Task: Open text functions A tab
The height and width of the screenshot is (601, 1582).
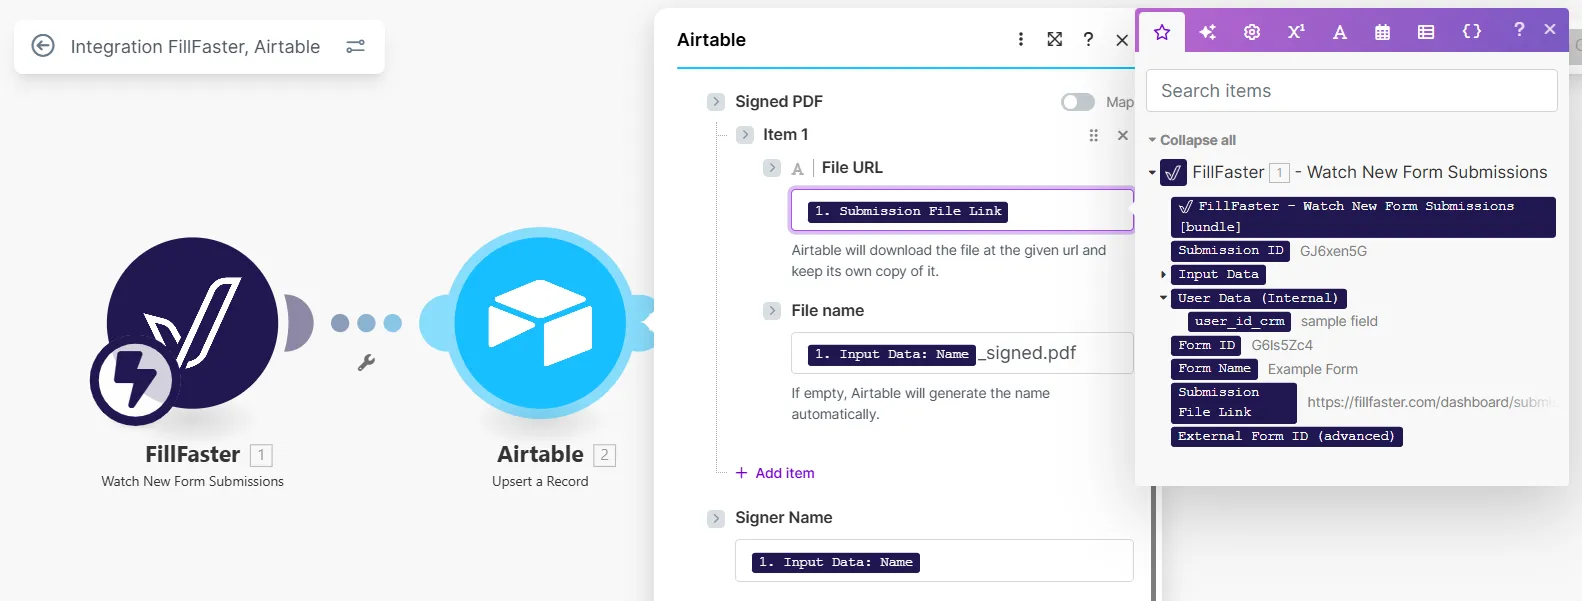Action: (x=1340, y=32)
